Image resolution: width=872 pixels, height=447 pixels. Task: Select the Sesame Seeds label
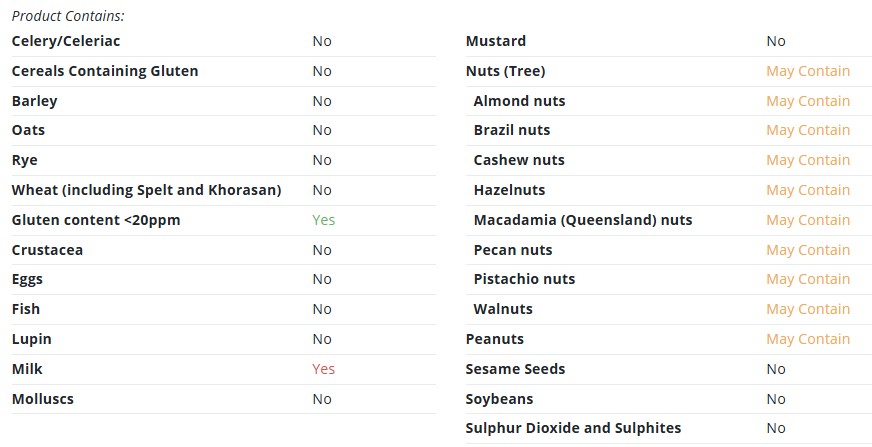pos(516,369)
